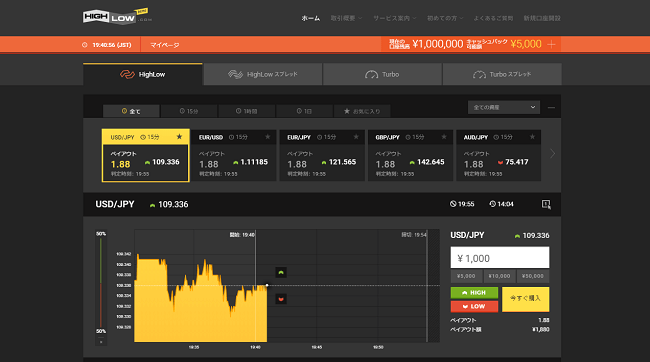Viewport: 650px width, 362px height.
Task: Collapse the asset panel with minus icon
Action: (x=551, y=108)
